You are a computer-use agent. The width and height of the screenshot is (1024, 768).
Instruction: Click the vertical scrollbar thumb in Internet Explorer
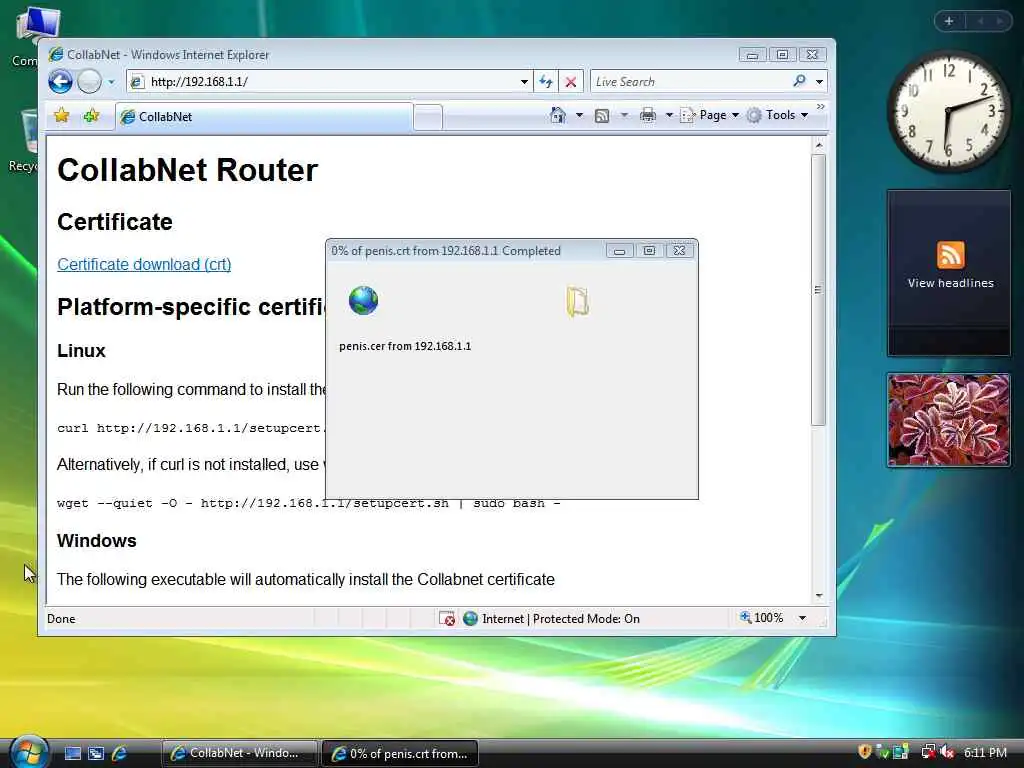818,290
